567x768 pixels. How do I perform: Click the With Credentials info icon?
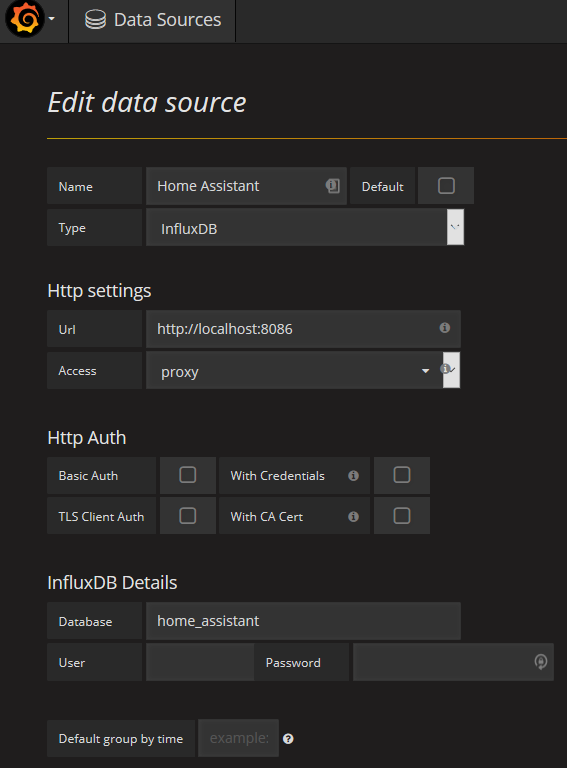[x=354, y=476]
